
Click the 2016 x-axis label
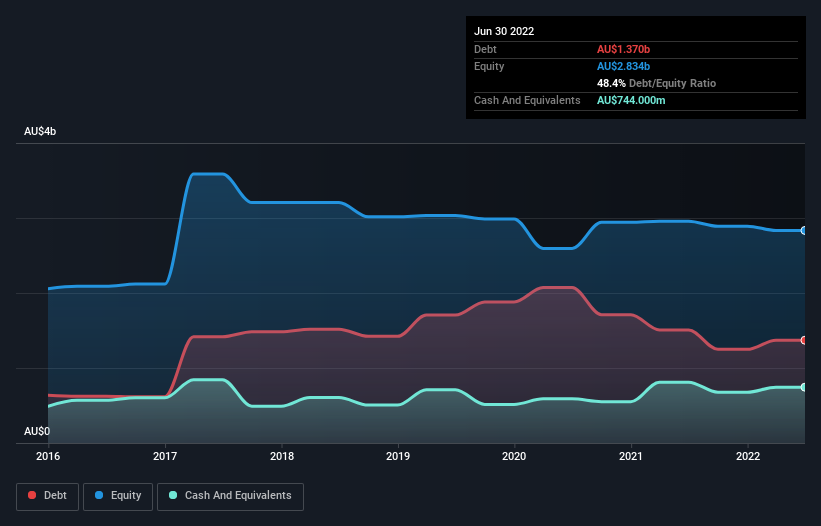[x=48, y=456]
